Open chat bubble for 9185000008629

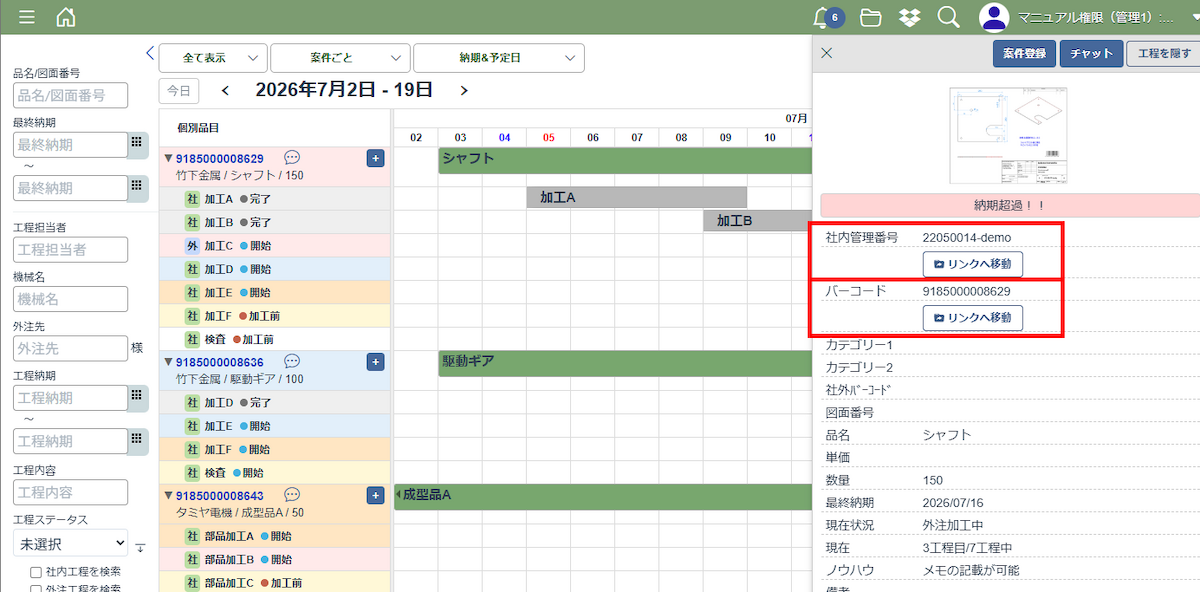(292, 158)
